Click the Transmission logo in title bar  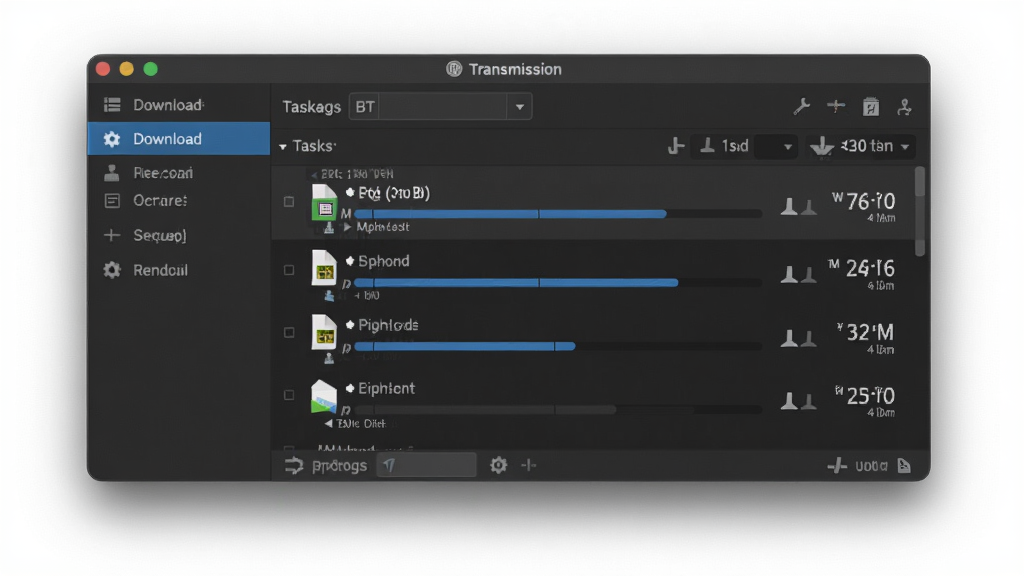tap(454, 69)
